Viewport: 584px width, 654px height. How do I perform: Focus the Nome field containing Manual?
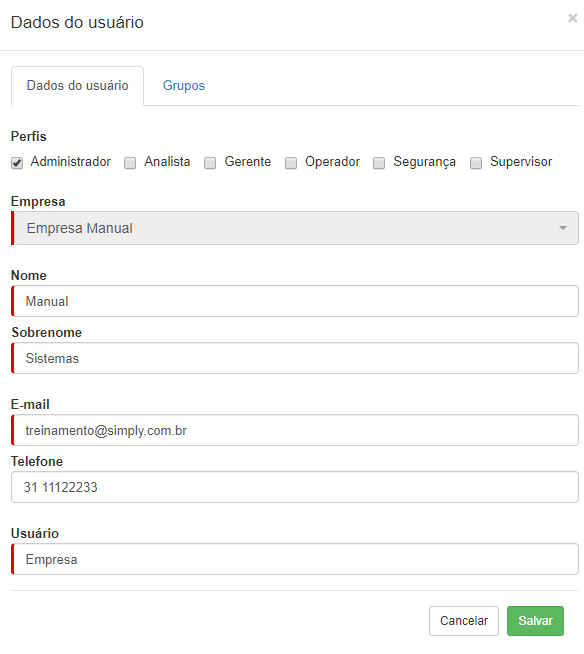[x=295, y=301]
